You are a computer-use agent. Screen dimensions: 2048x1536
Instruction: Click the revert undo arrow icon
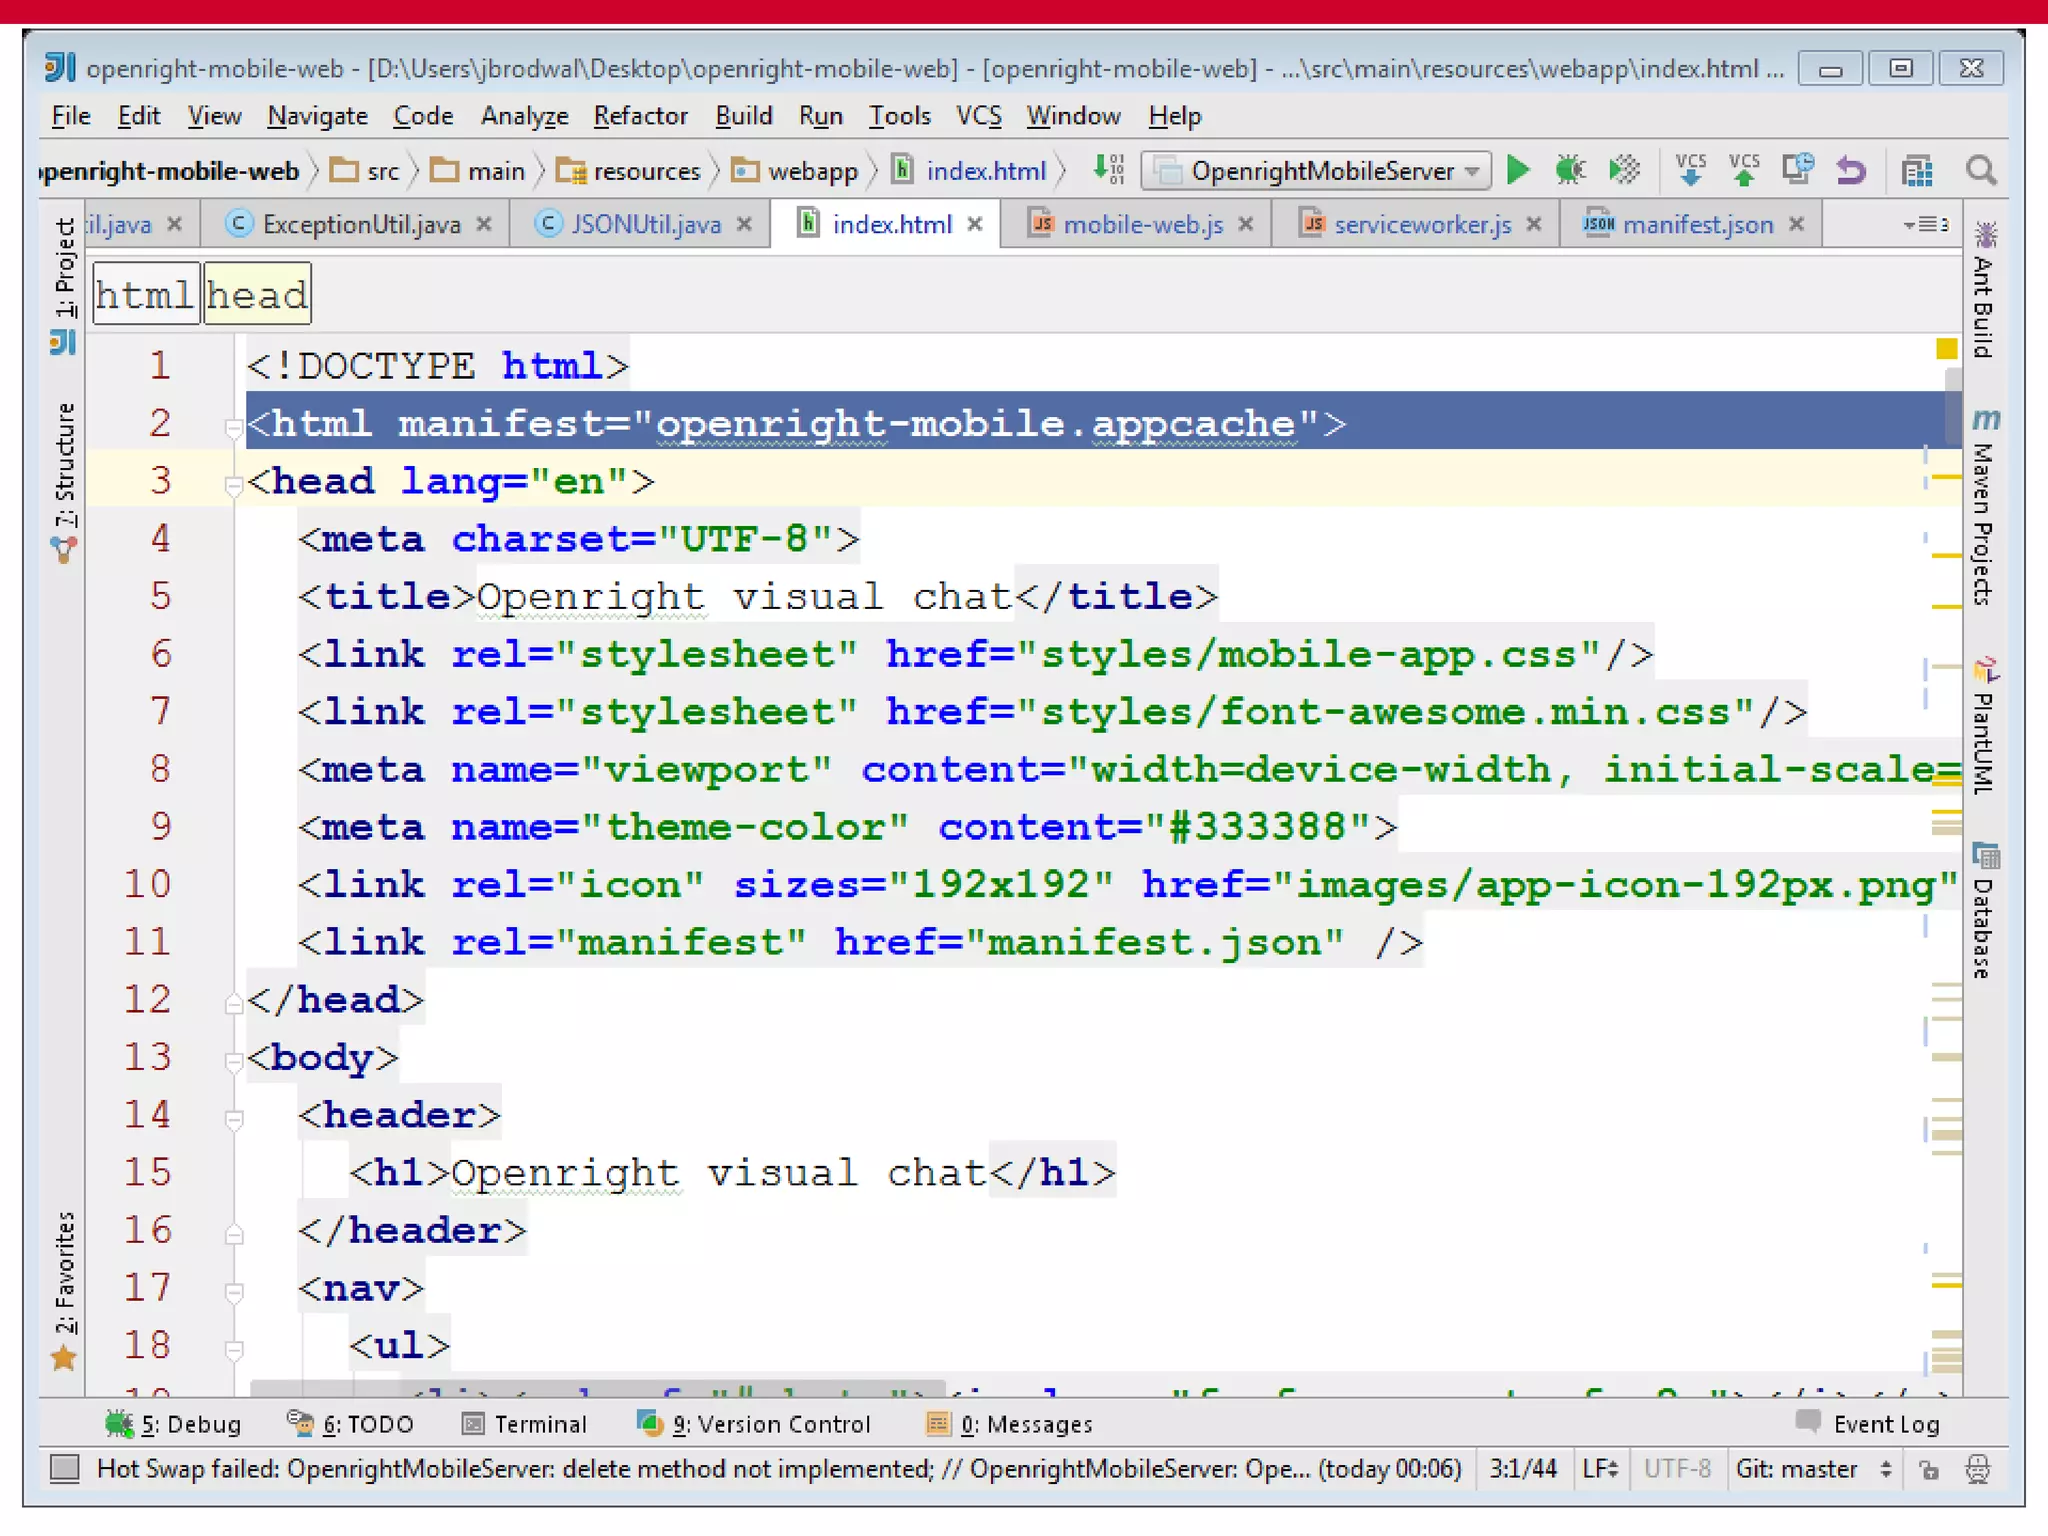[1851, 171]
